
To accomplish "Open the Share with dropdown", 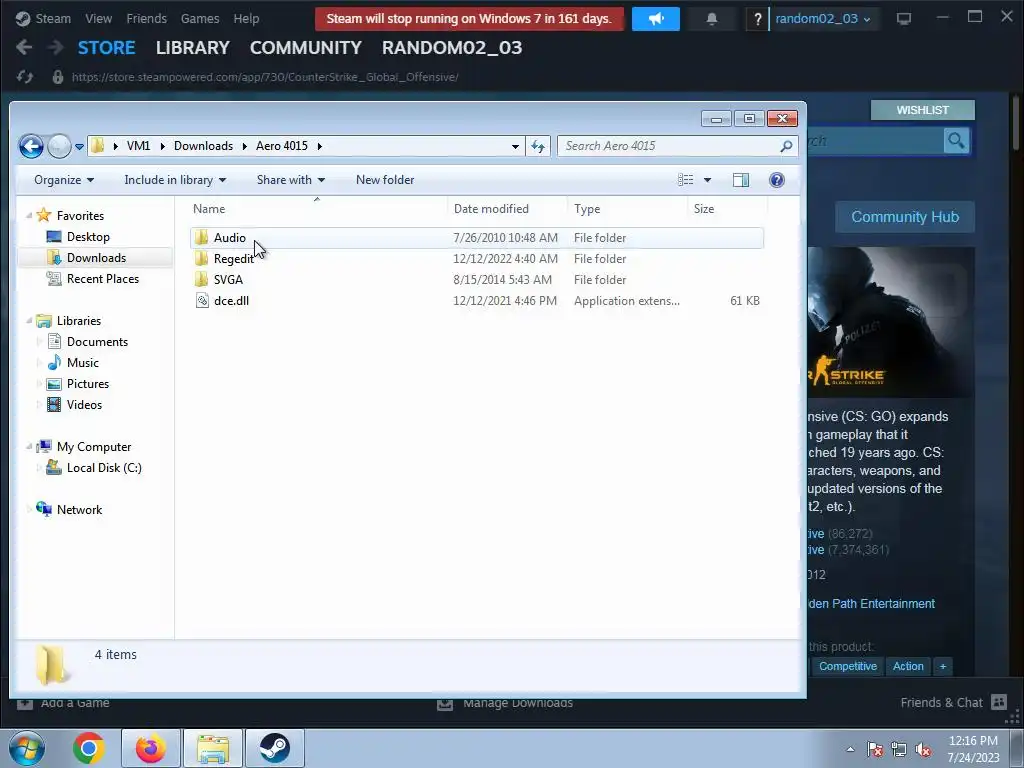I will coord(291,180).
